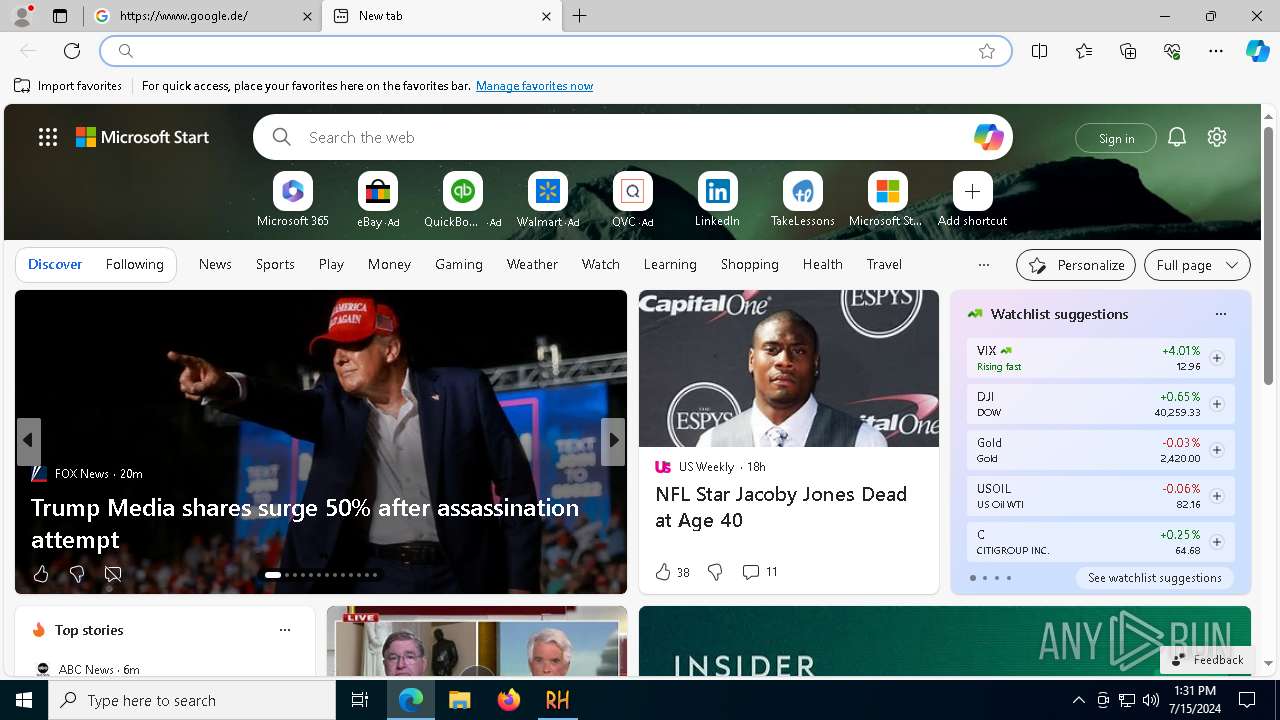Show hidden system tray icons
The width and height of the screenshot is (1280, 720).
(1078, 700)
